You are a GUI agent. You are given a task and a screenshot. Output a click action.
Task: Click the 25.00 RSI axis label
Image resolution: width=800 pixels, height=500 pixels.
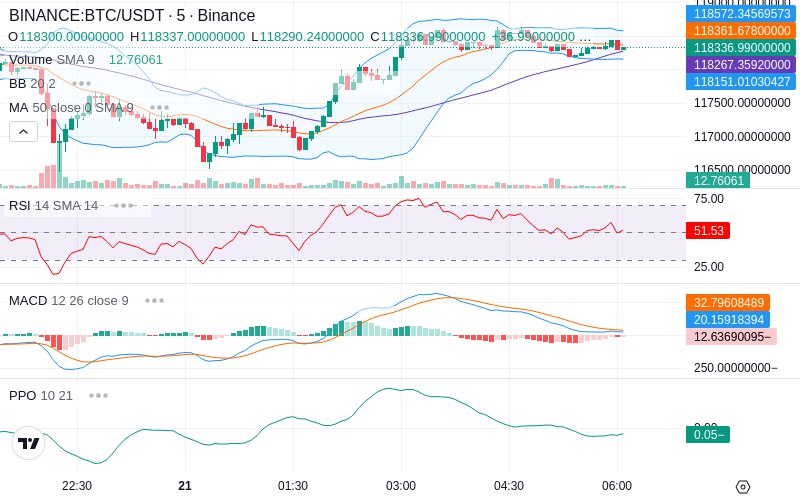tap(709, 266)
